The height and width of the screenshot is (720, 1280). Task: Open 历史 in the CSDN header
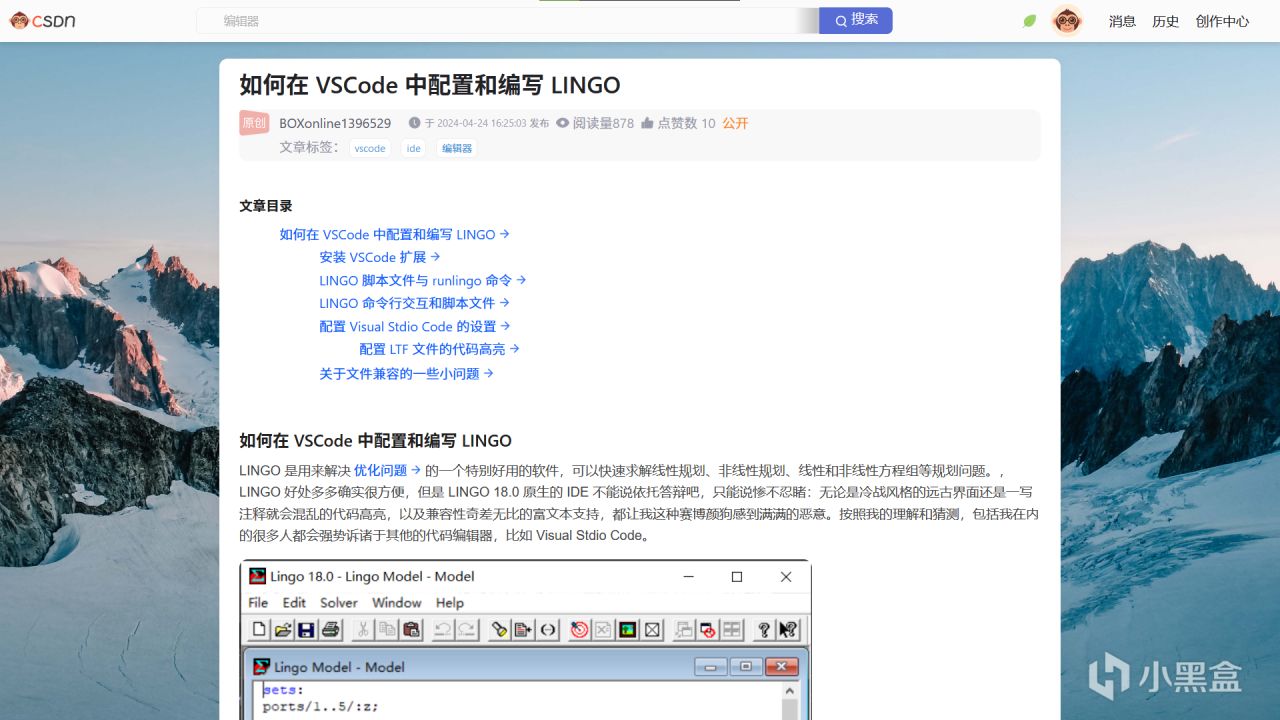1166,21
